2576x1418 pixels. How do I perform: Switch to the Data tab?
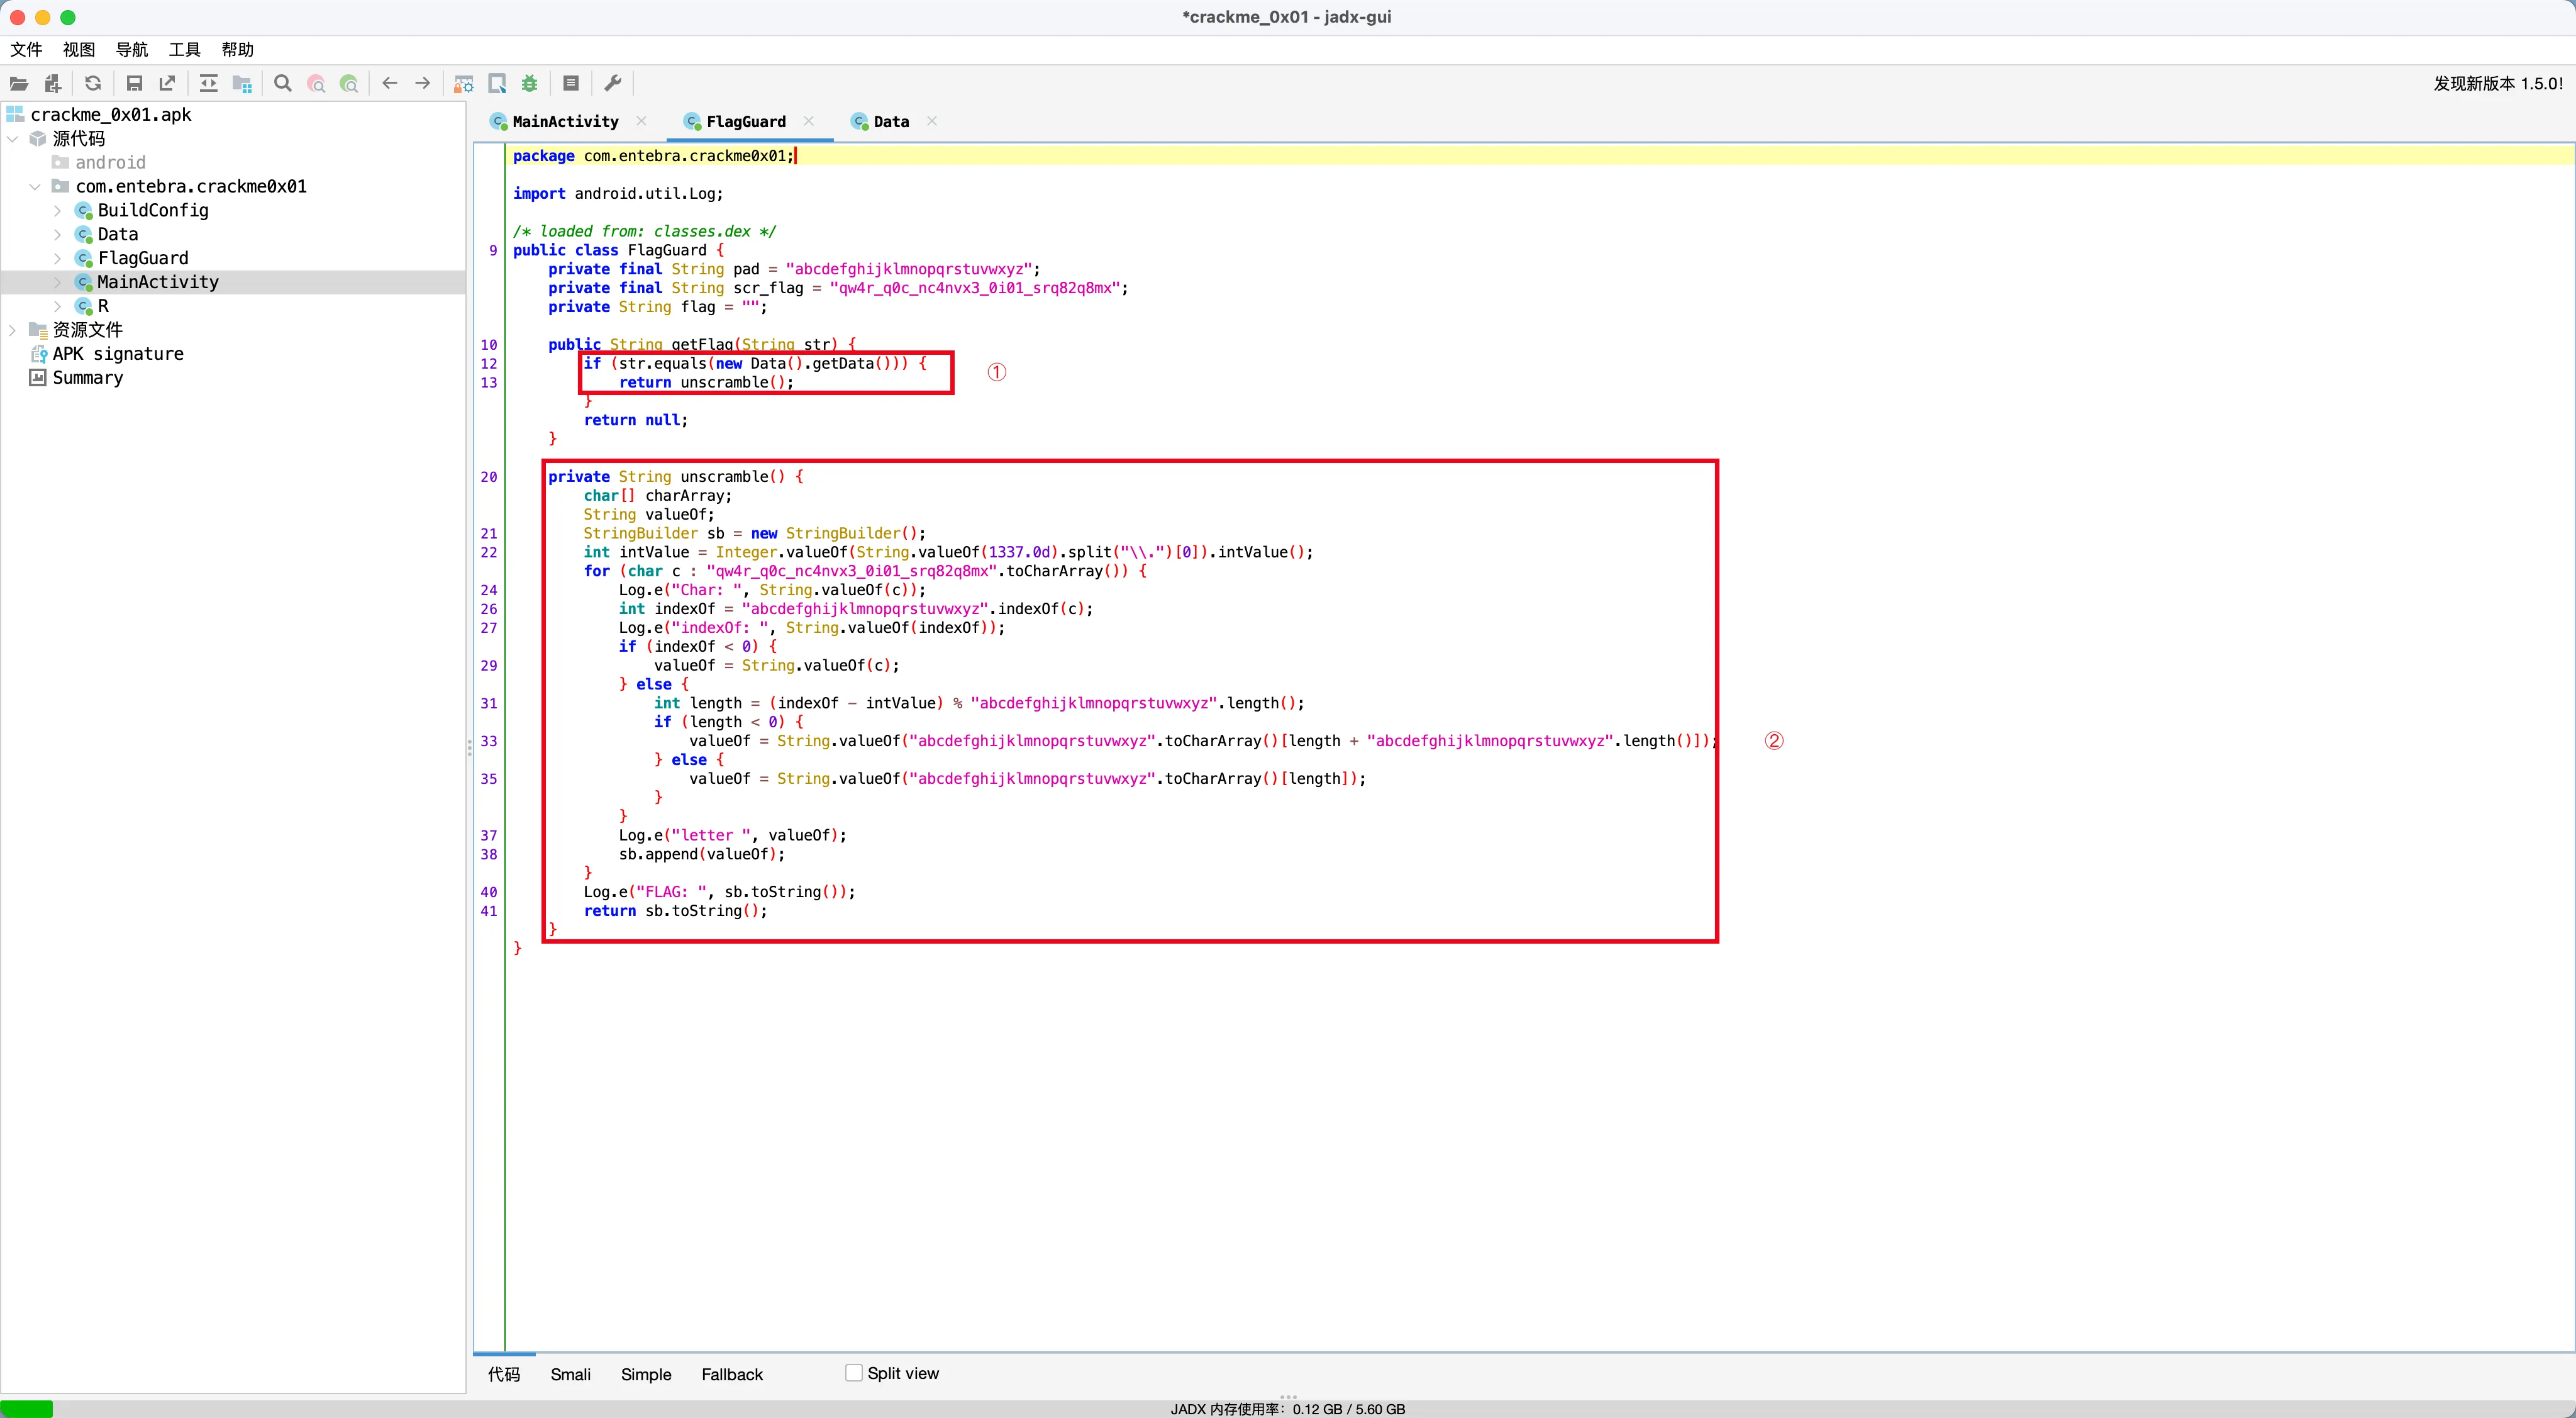click(x=890, y=121)
